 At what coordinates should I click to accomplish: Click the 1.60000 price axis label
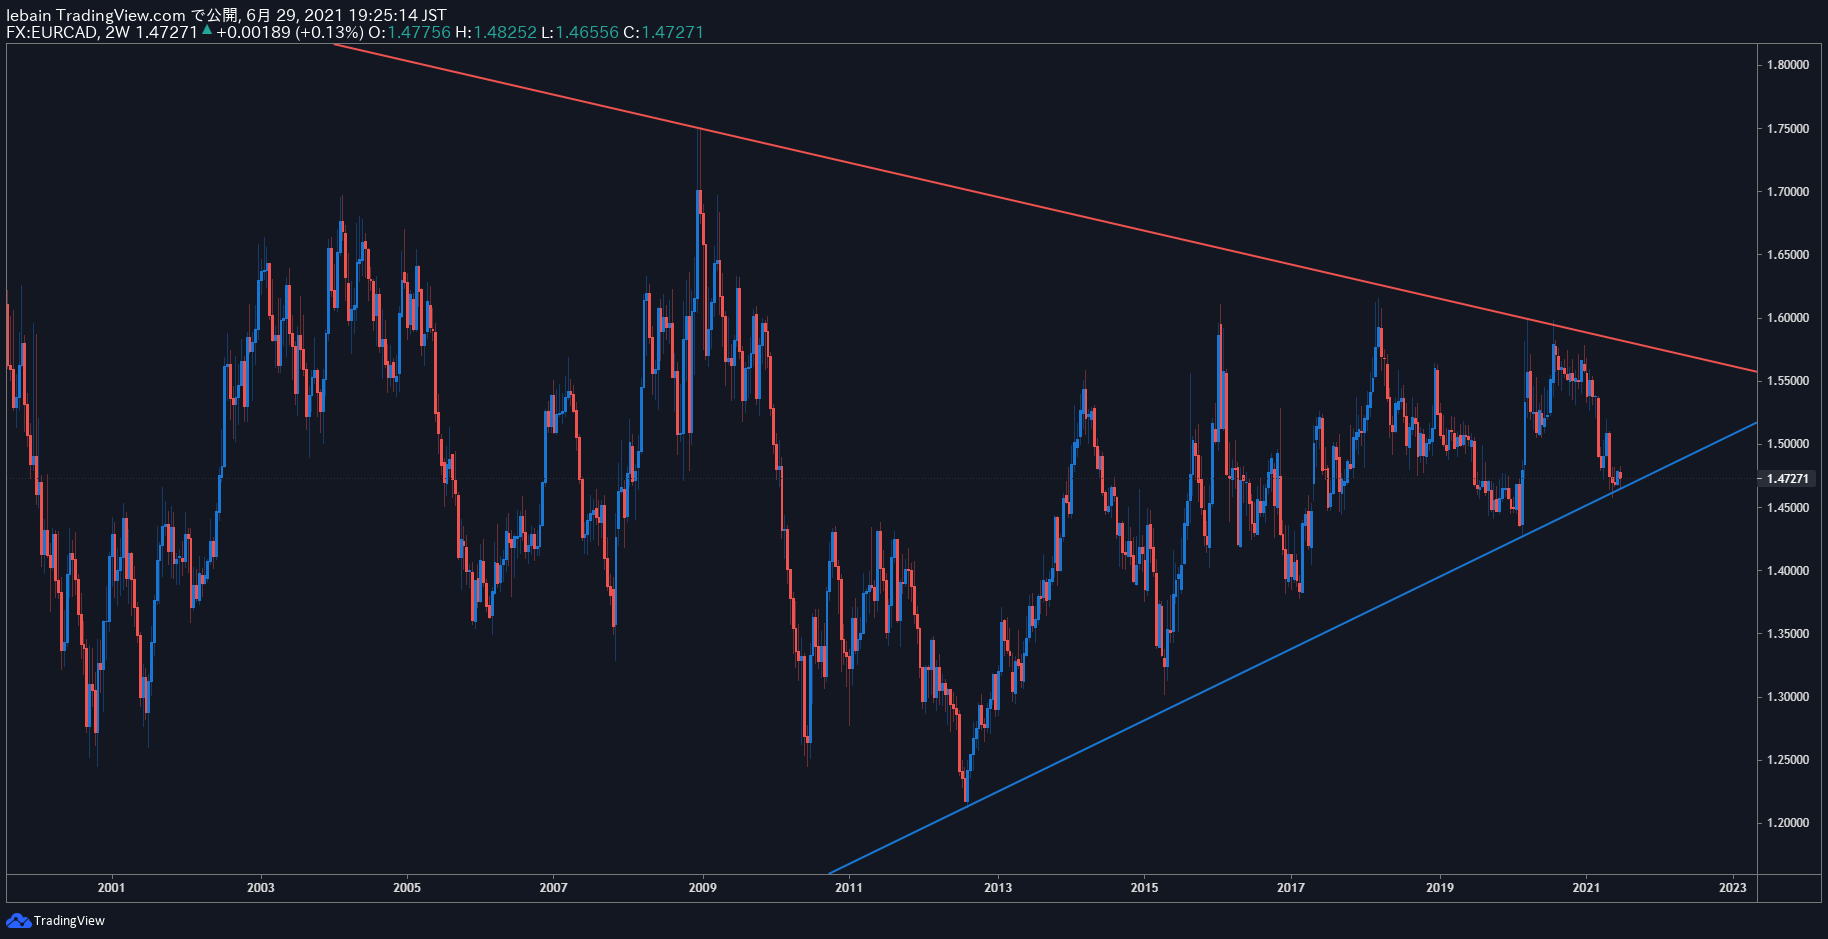click(1788, 318)
